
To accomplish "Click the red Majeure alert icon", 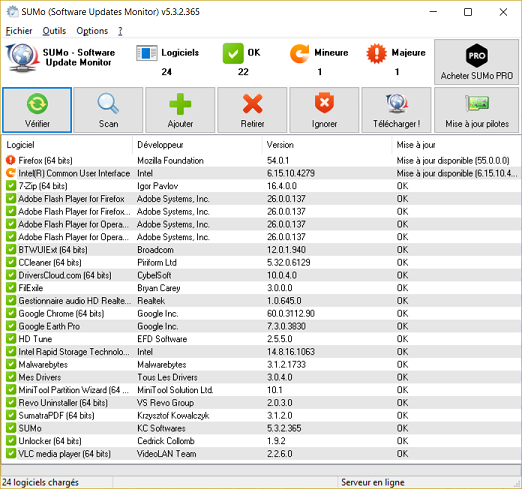I will [376, 53].
